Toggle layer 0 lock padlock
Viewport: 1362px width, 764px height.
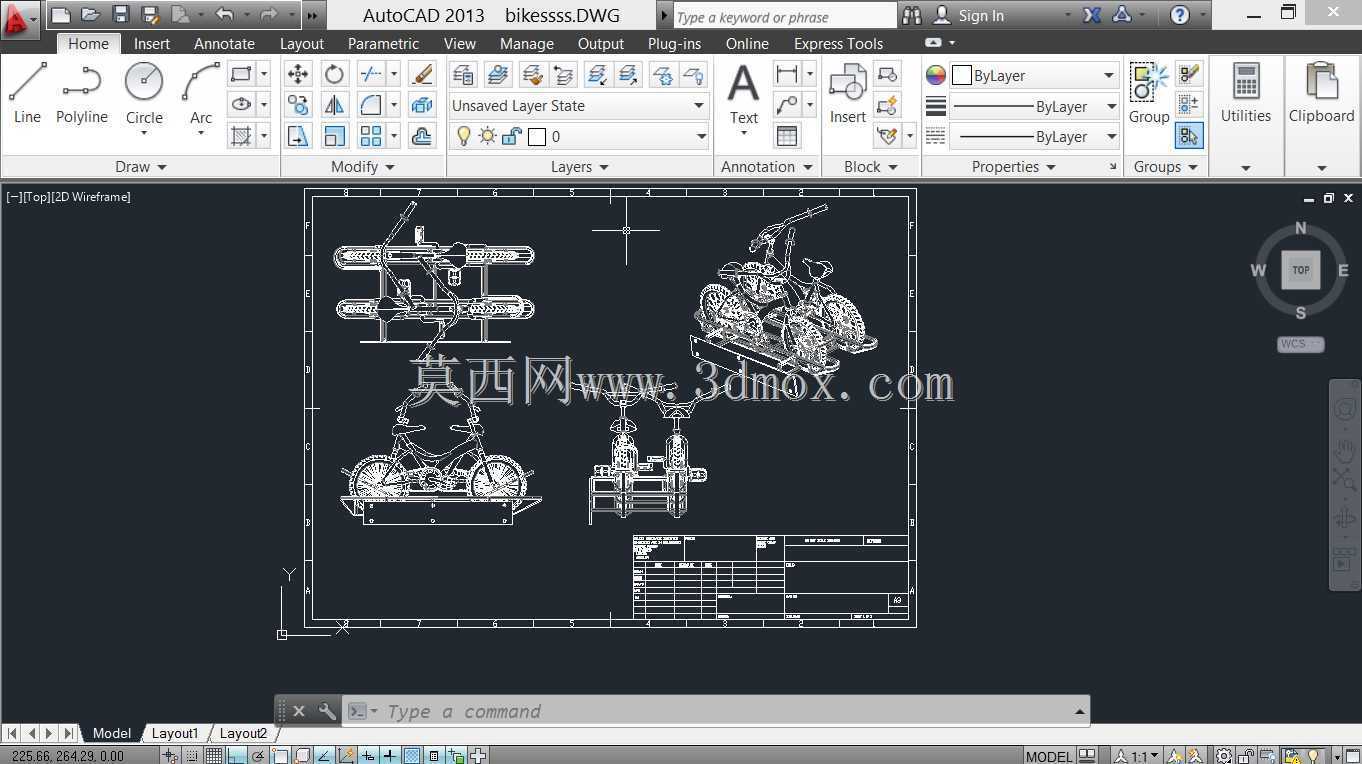(512, 136)
